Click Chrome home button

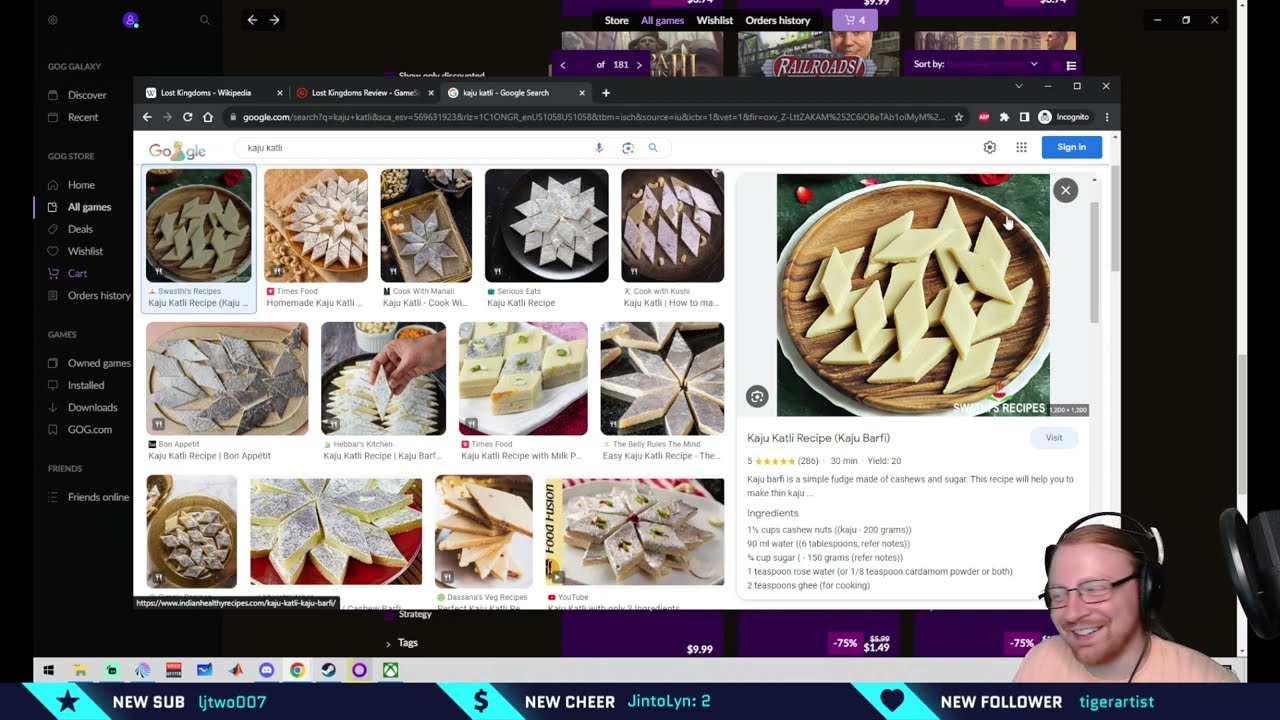pos(208,117)
